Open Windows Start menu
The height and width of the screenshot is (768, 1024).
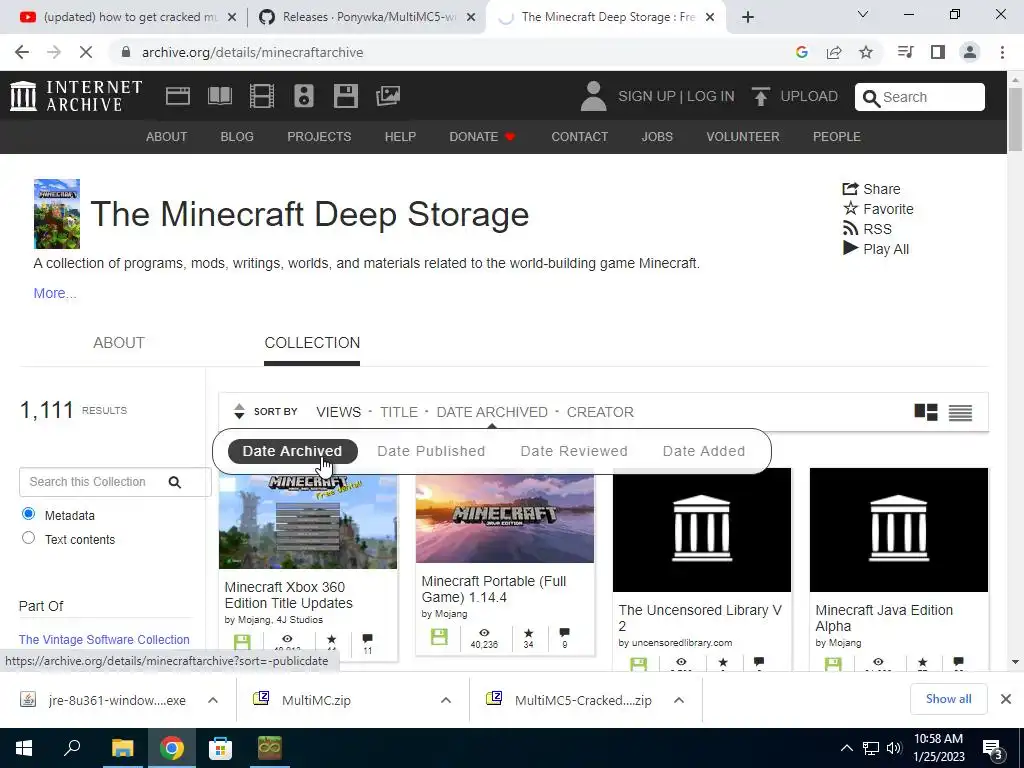pyautogui.click(x=24, y=748)
